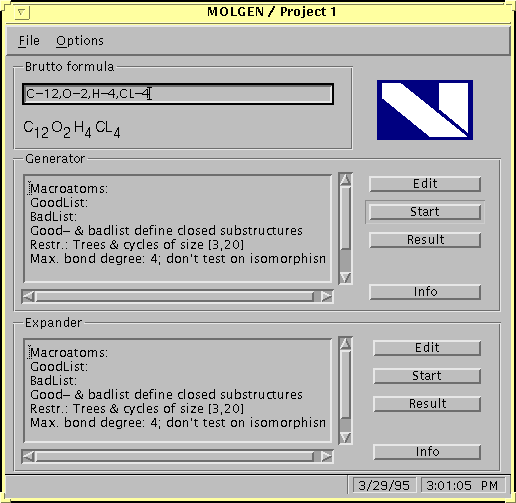The height and width of the screenshot is (503, 516).
Task: Click Generator horizontal scroll left arrow
Action: [x=28, y=296]
